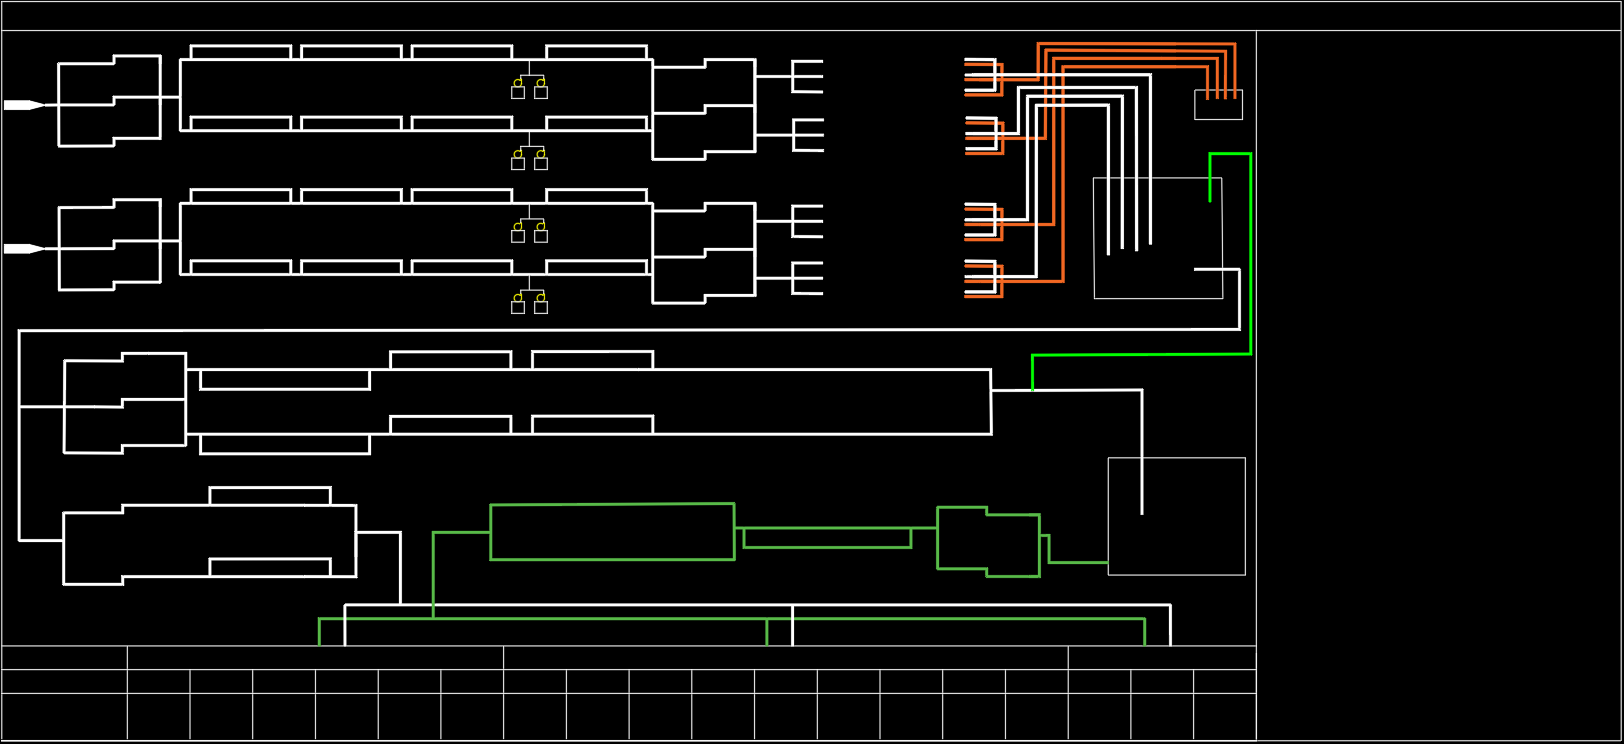
Task: Click the upper white arrow input marker
Action: (x=22, y=105)
